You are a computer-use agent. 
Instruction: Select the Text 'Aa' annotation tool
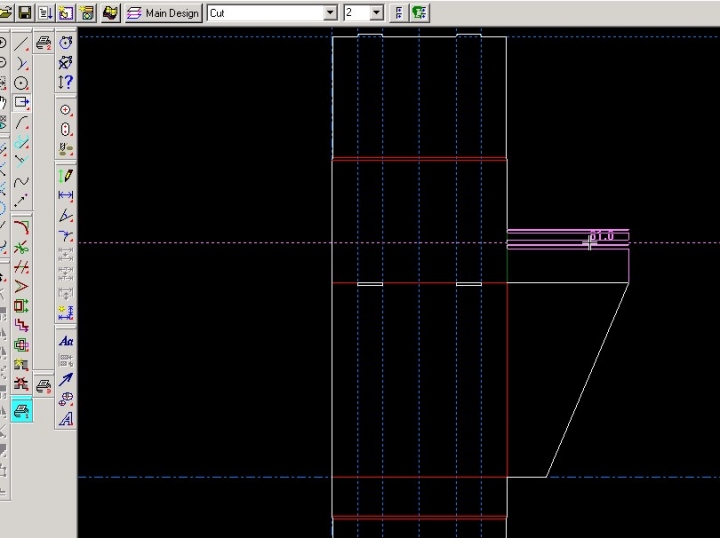click(66, 341)
